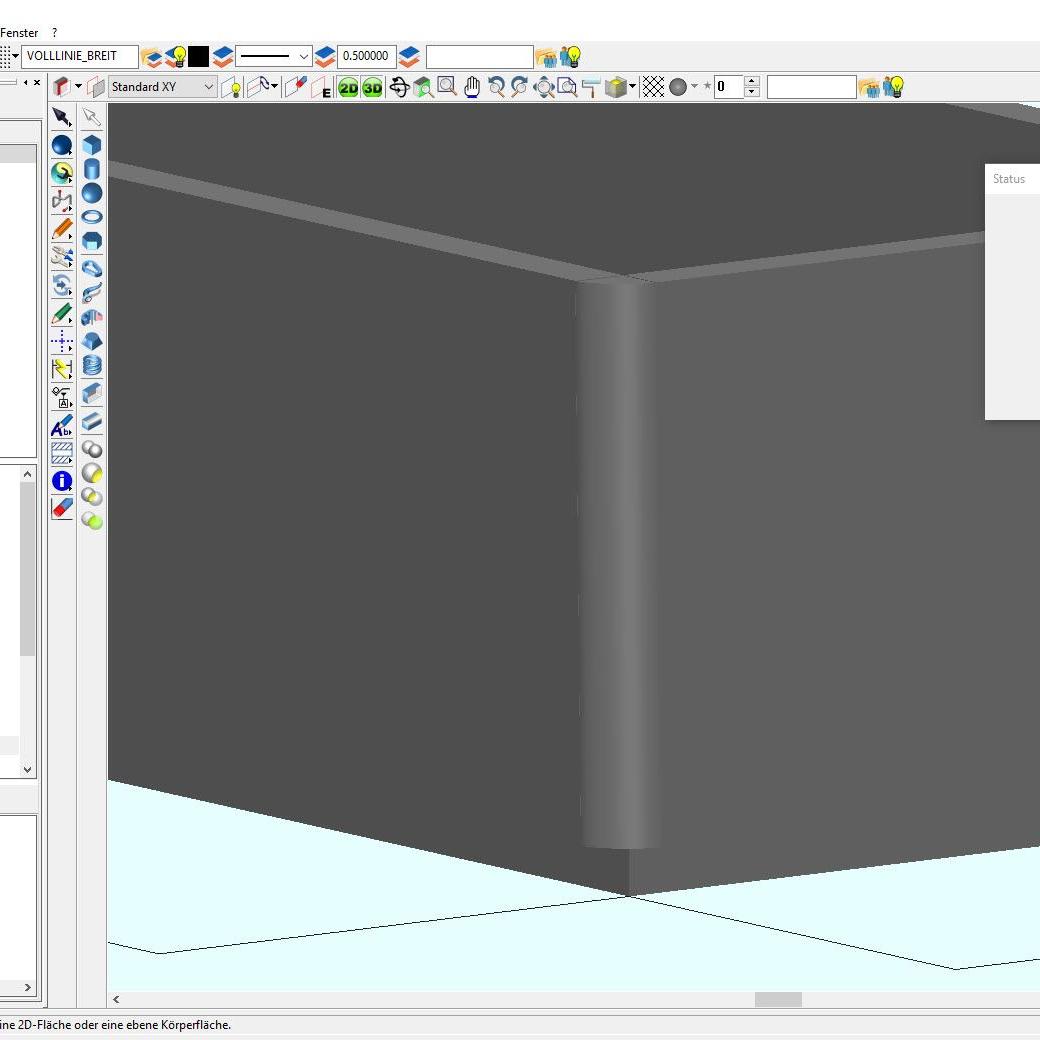Choose the helix spring solid tool
Image resolution: width=1040 pixels, height=1040 pixels.
[x=92, y=366]
